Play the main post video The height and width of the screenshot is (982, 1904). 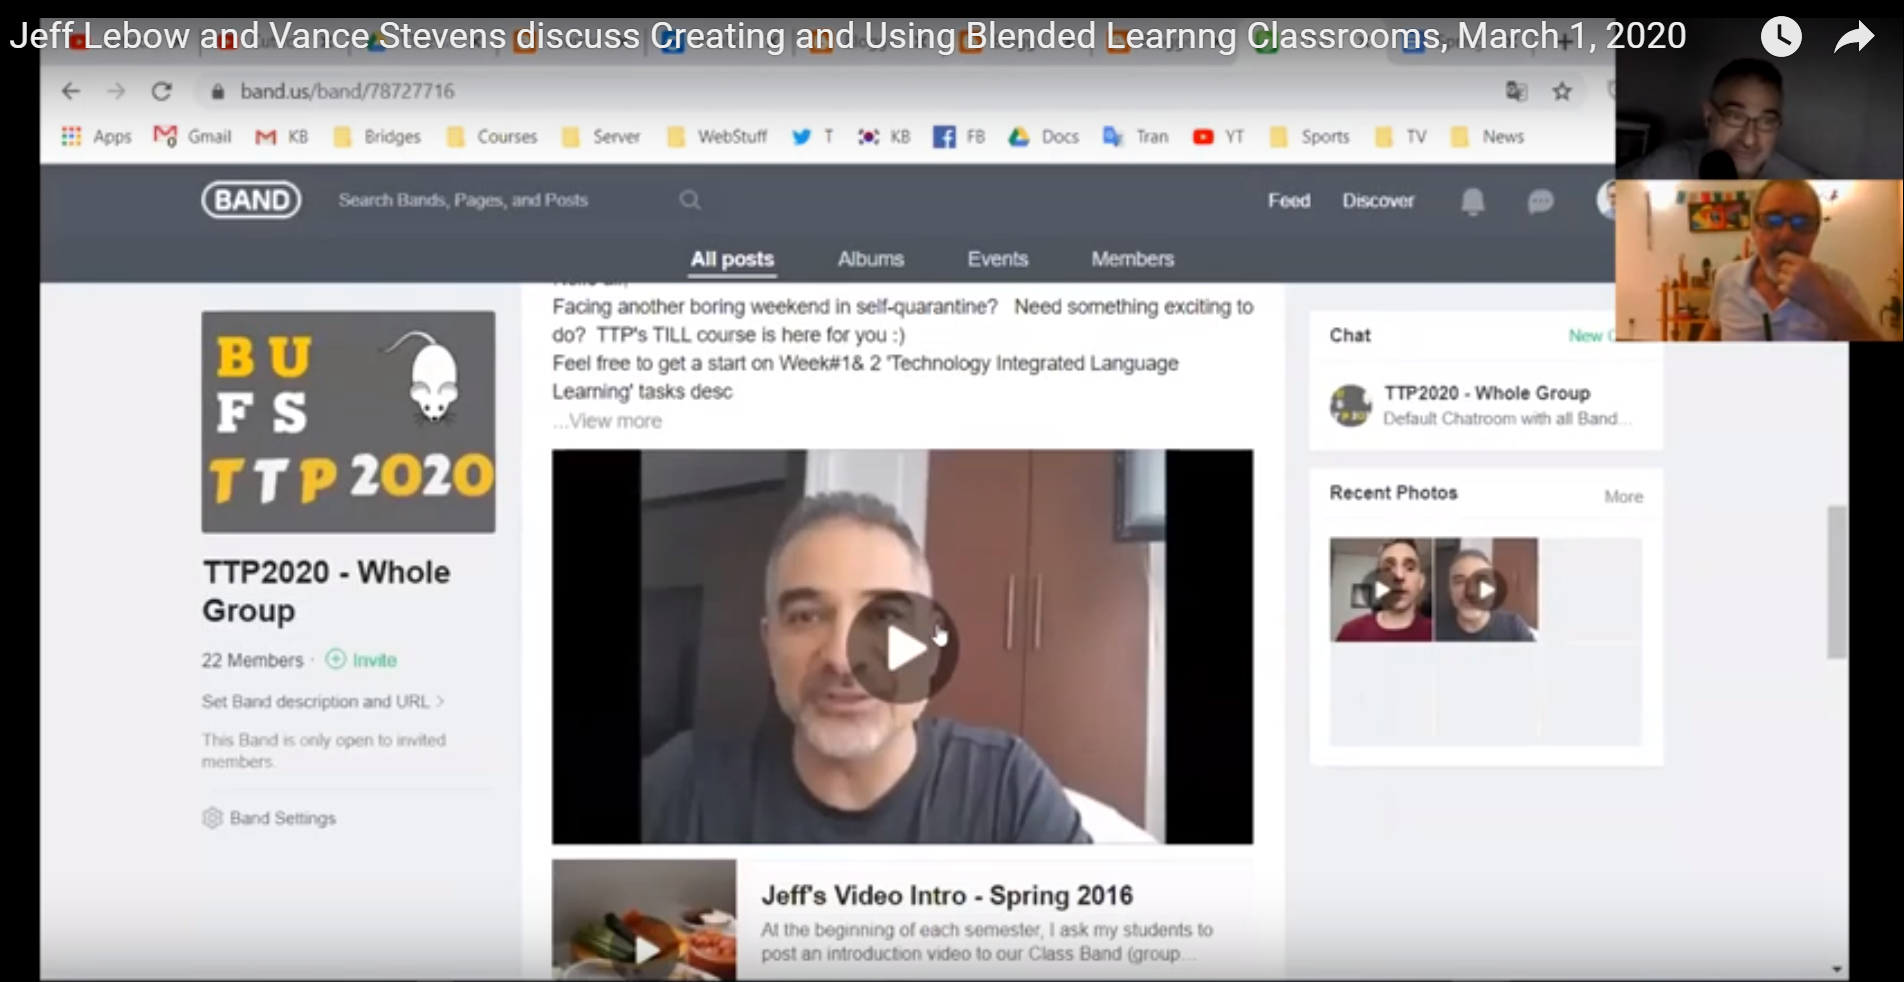click(x=902, y=648)
